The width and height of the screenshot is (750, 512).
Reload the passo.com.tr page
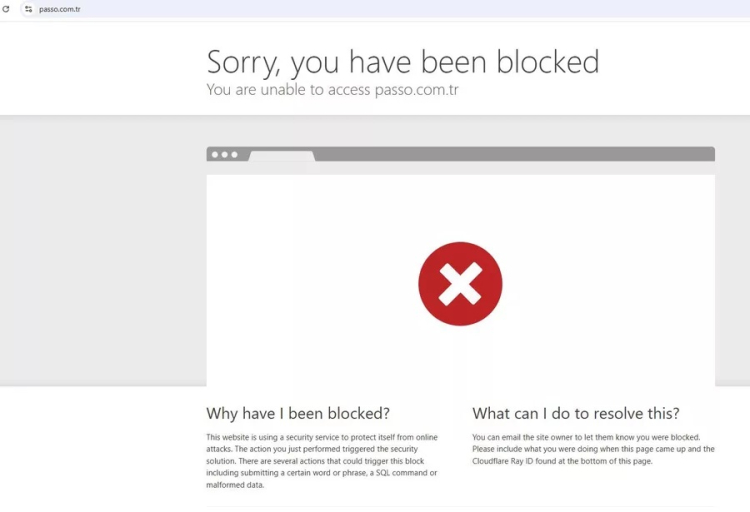click(x=6, y=9)
